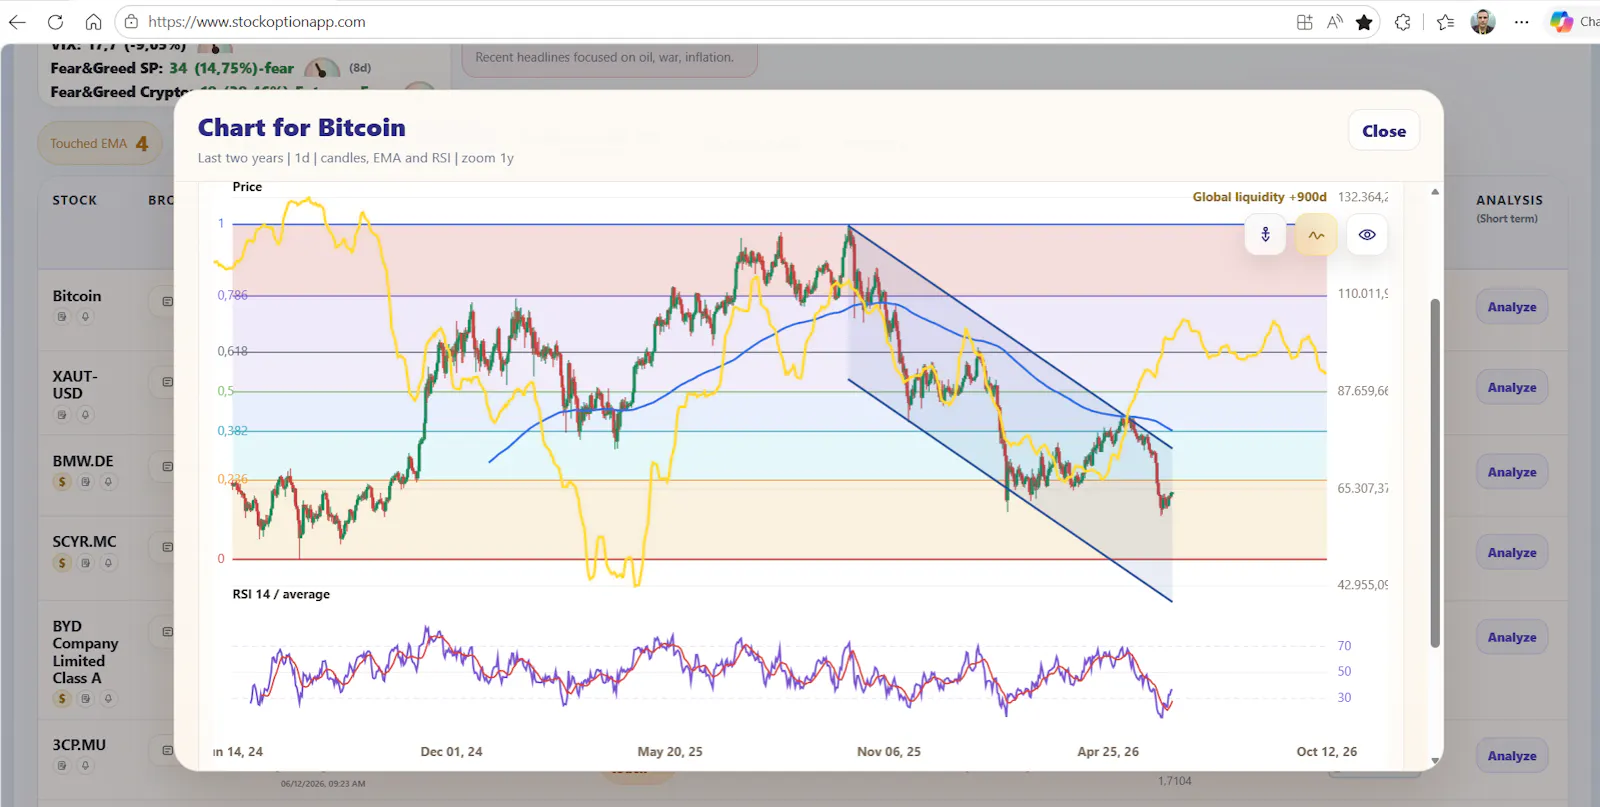This screenshot has height=807, width=1600.
Task: Click the alert bell under Bitcoin
Action: pos(85,317)
